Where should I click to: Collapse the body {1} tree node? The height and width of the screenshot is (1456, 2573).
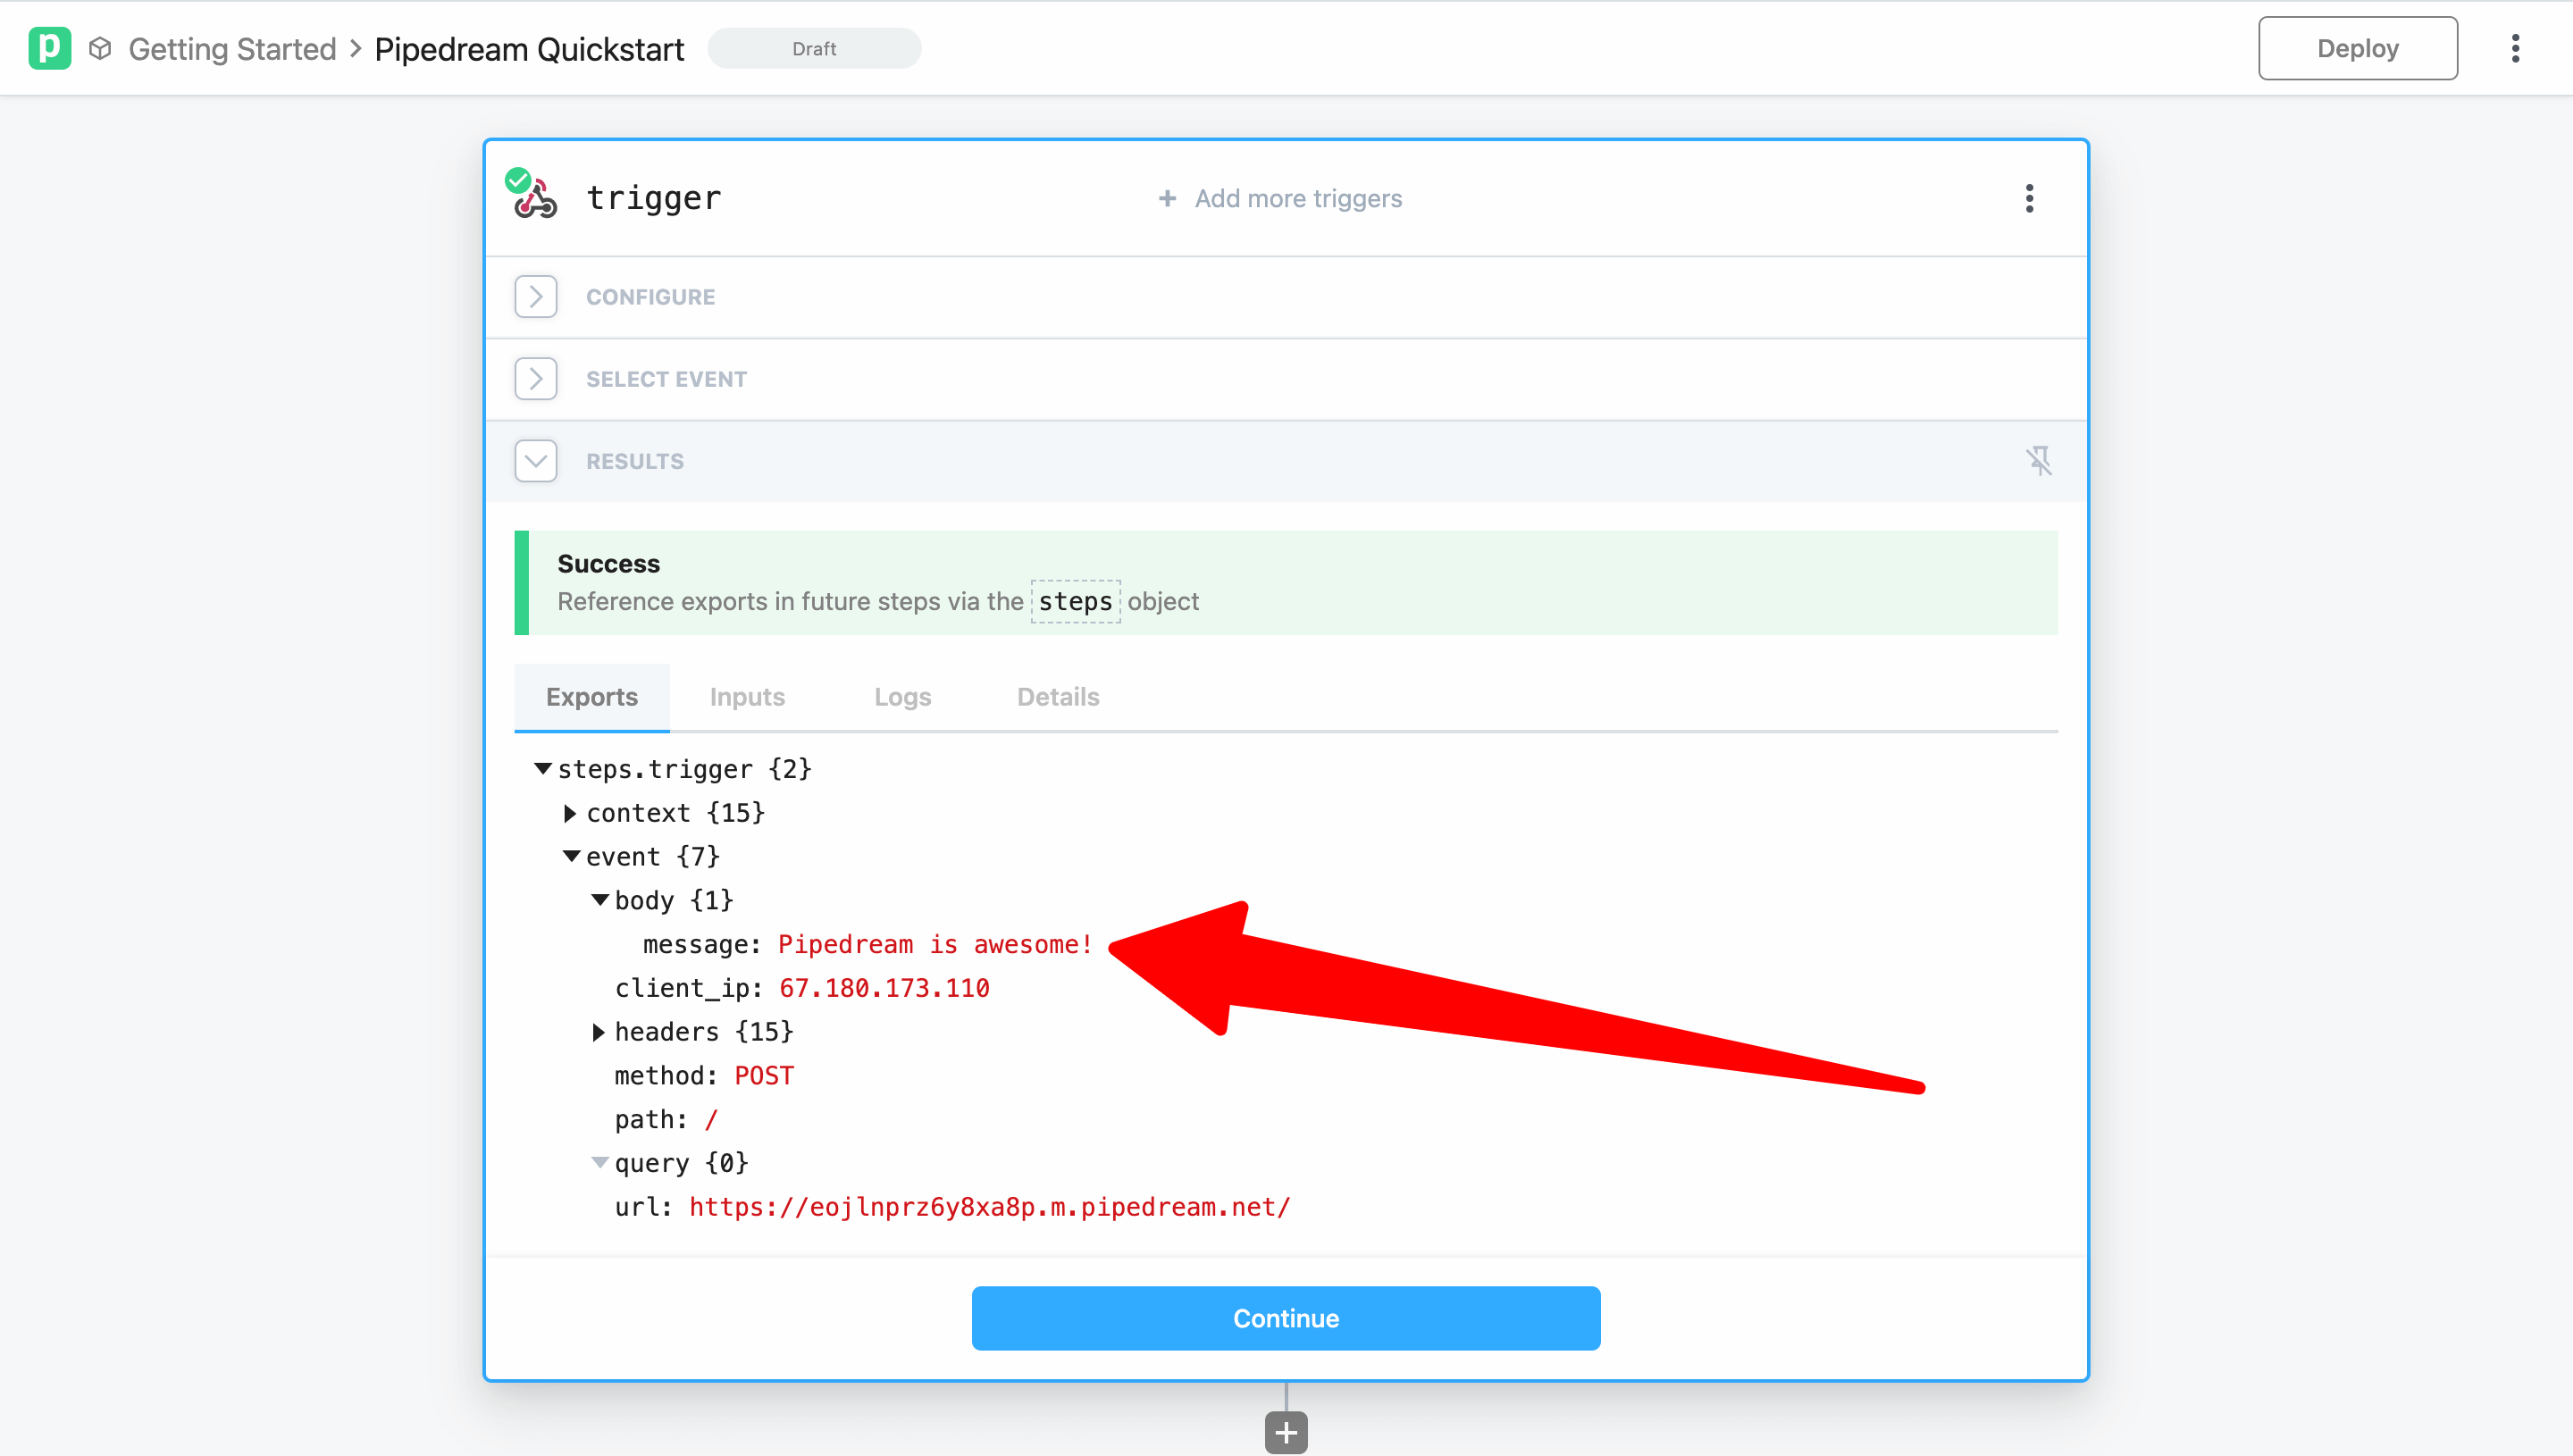[x=600, y=900]
